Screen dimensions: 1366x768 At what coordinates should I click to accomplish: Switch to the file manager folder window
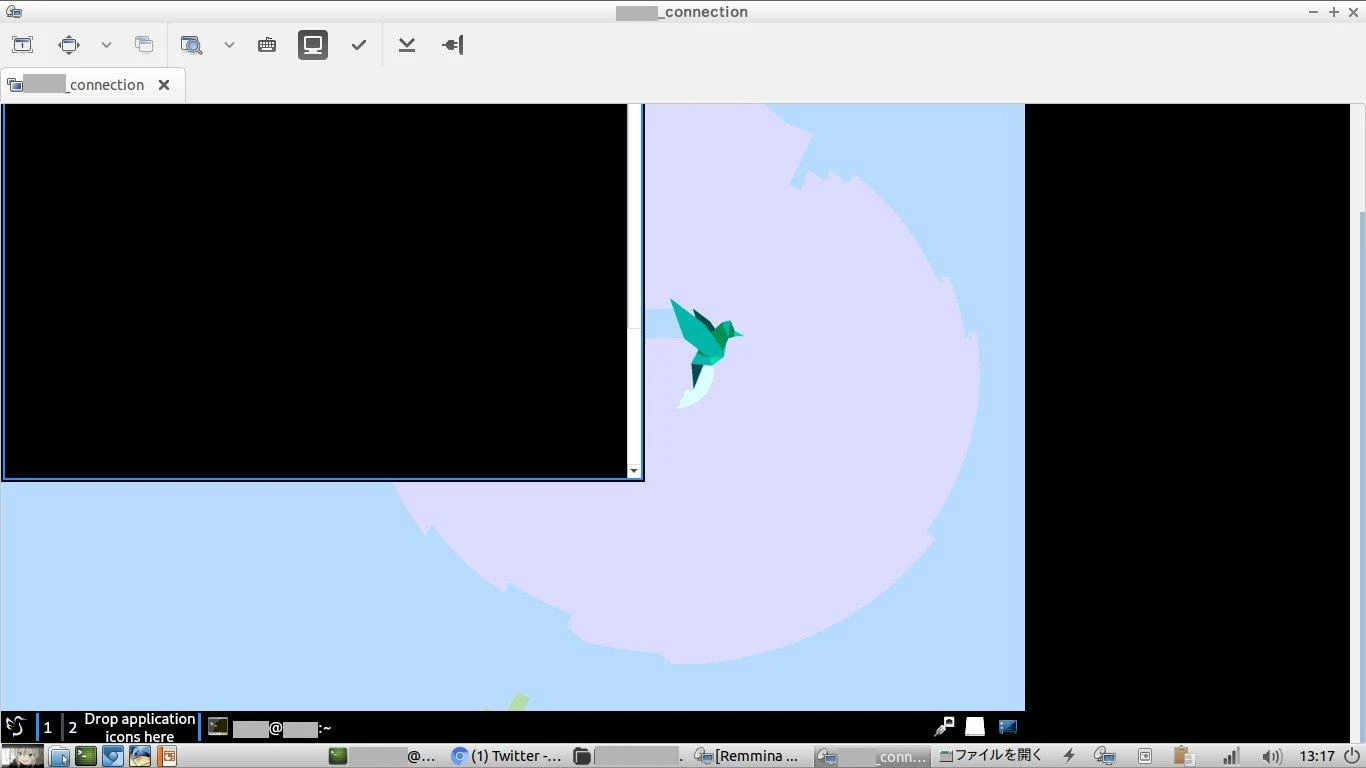629,757
